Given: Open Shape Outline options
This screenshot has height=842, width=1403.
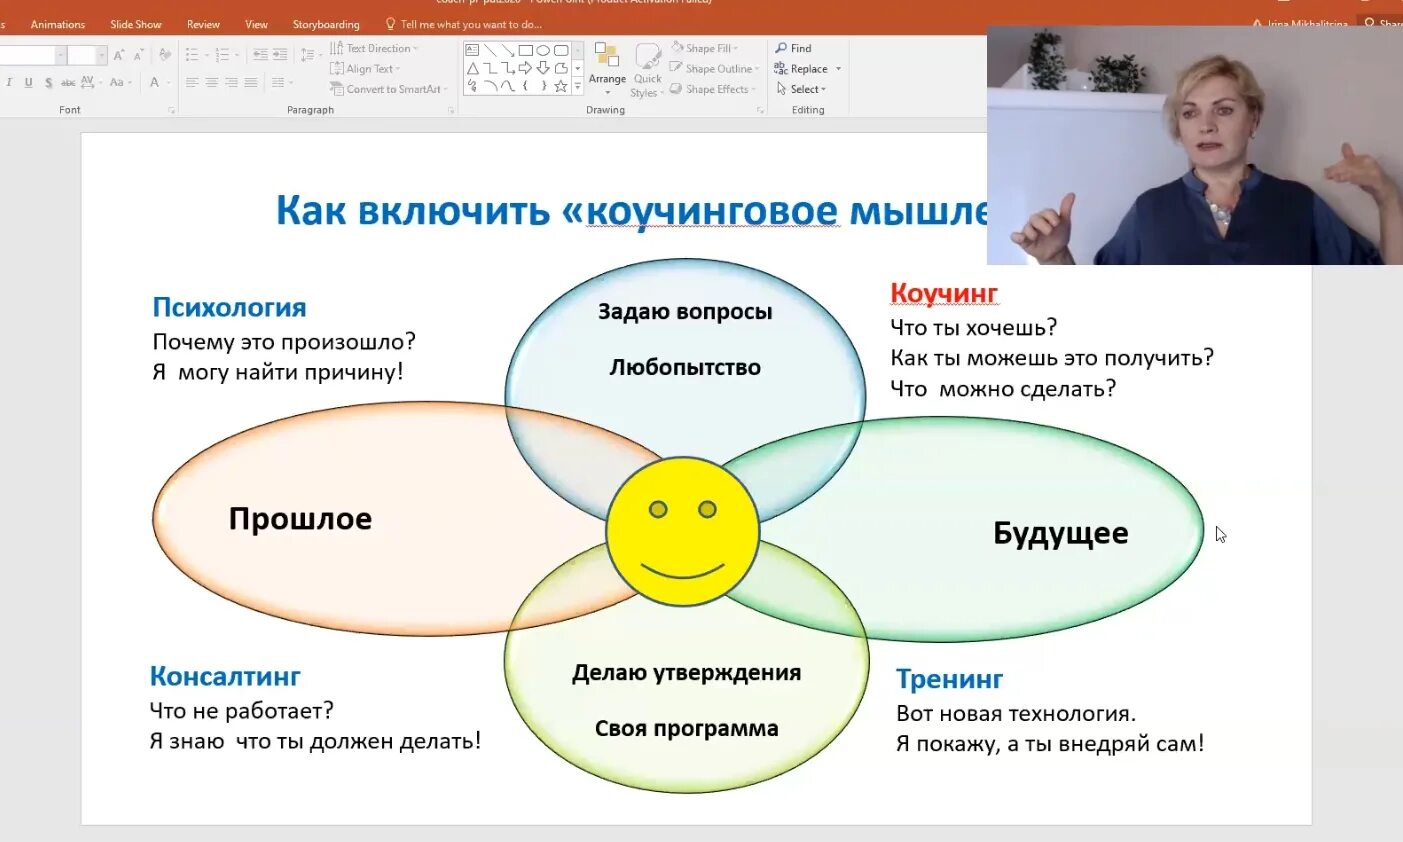Looking at the screenshot, I should (x=714, y=69).
